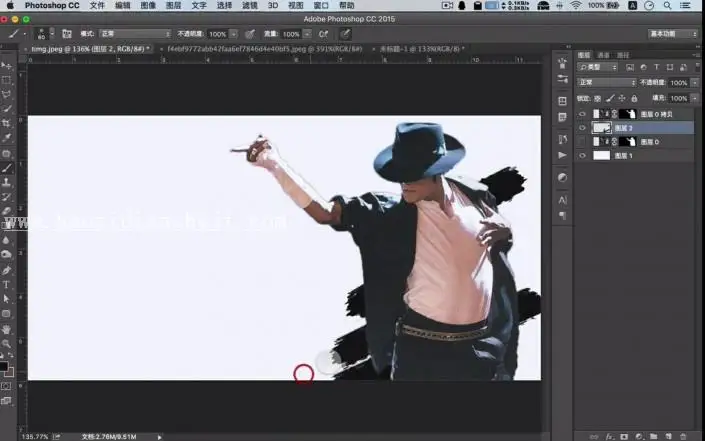The width and height of the screenshot is (705, 441).
Task: Lock all padlock icon
Action: coord(634,98)
